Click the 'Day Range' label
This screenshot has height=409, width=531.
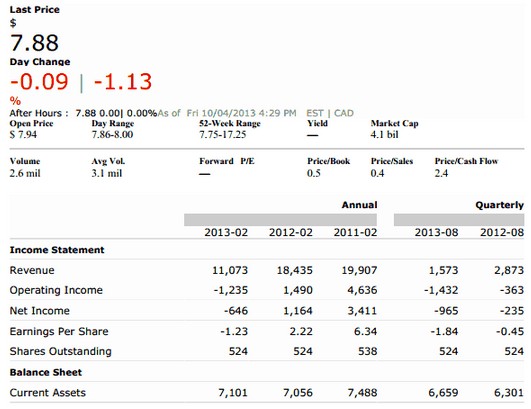(113, 123)
